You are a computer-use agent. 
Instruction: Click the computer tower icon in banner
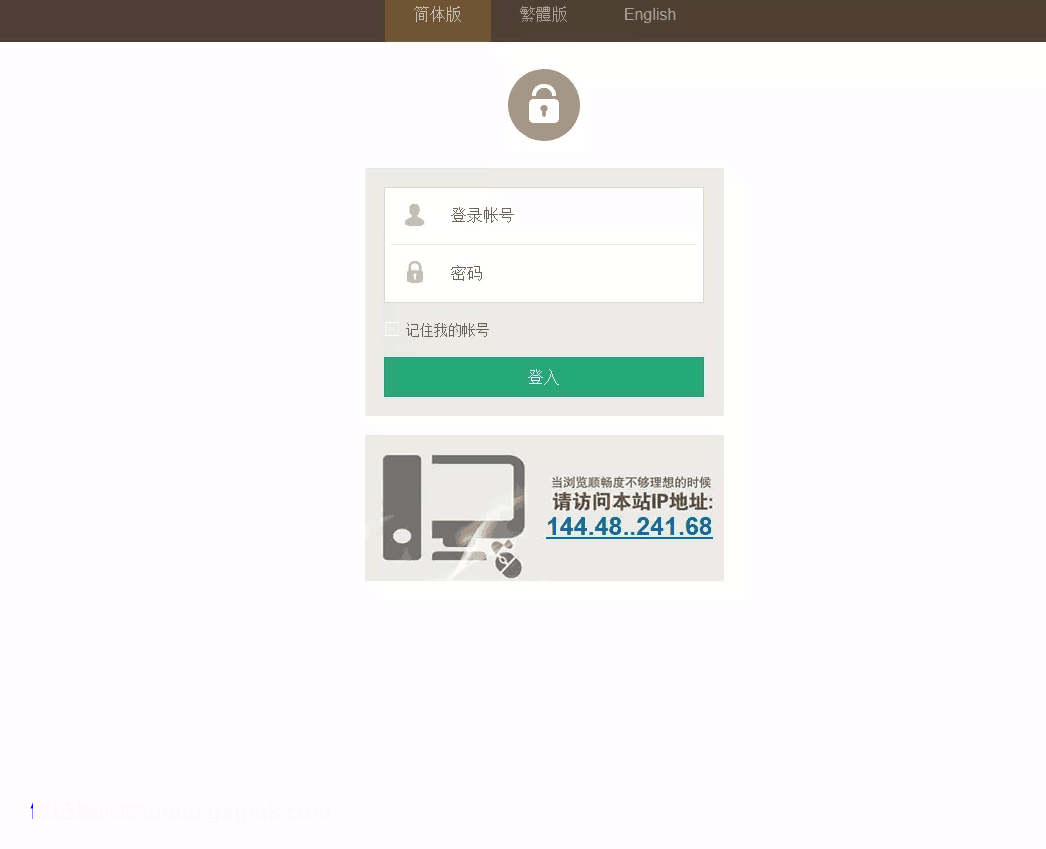click(x=402, y=508)
